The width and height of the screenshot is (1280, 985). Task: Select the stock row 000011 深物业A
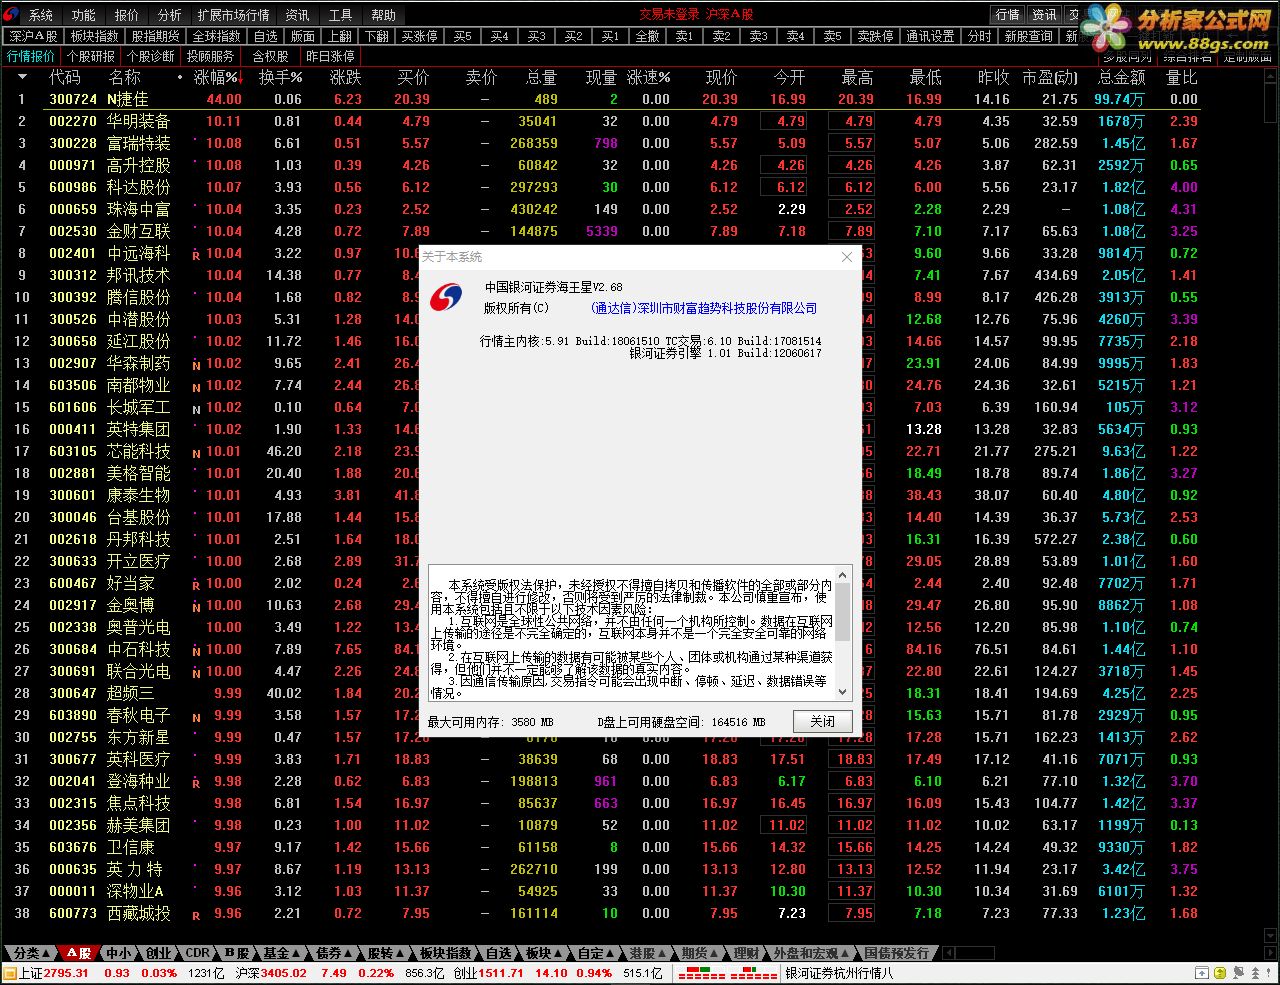[600, 891]
